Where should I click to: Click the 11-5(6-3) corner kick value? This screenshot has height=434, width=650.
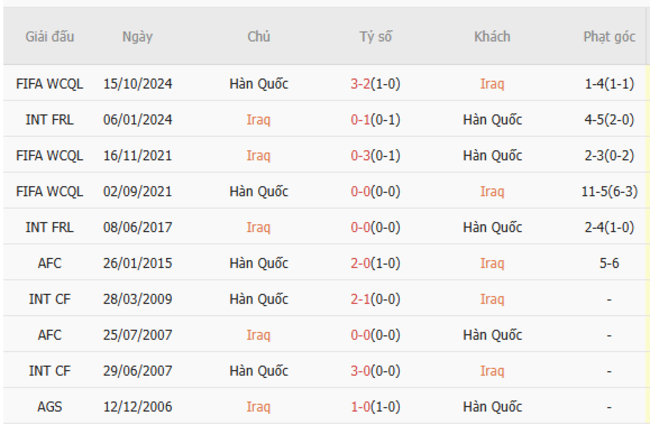coord(609,192)
